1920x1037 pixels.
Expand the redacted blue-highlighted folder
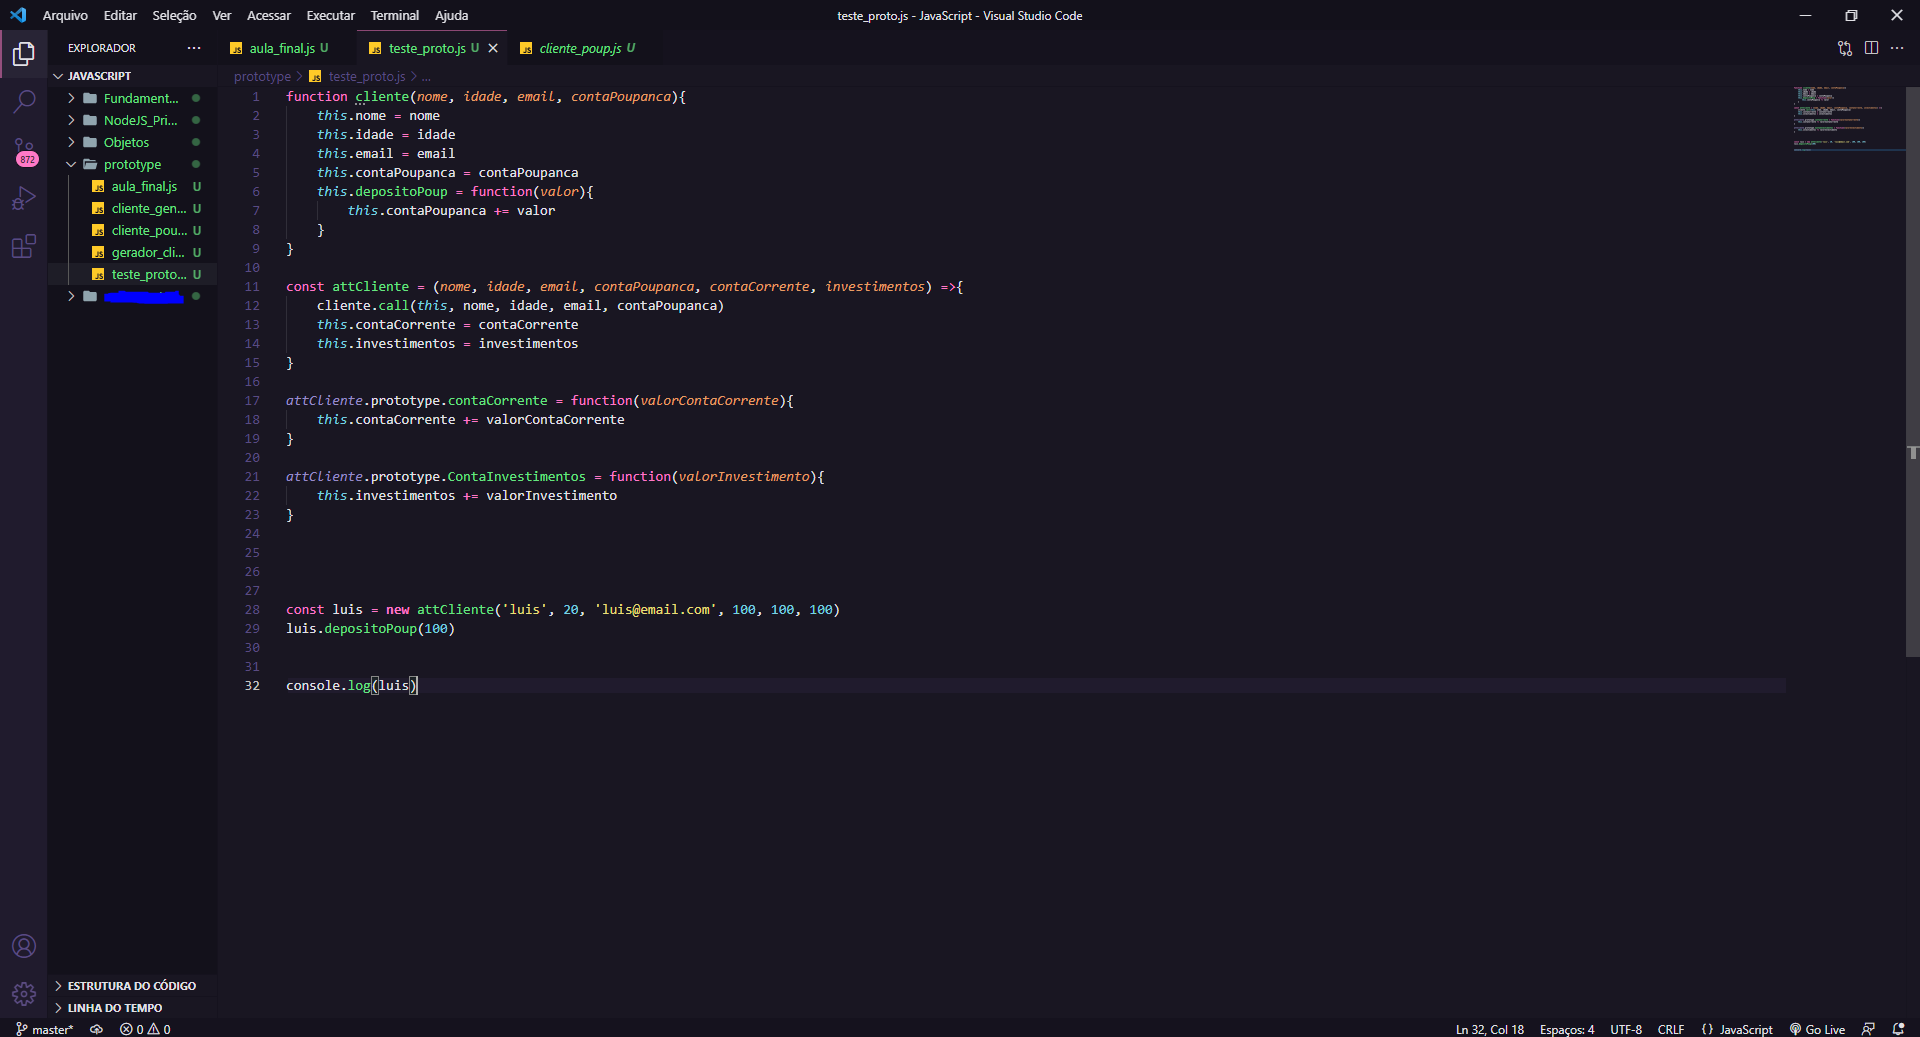coord(132,296)
